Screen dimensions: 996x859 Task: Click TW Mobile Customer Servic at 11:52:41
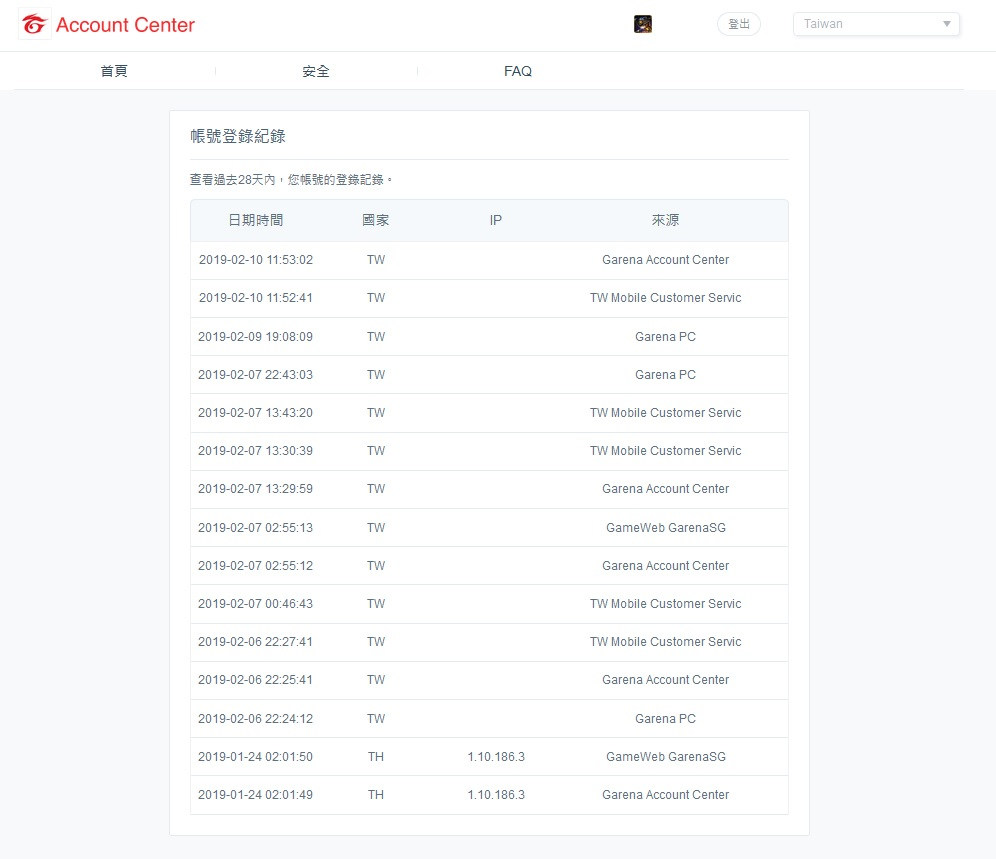(x=665, y=298)
